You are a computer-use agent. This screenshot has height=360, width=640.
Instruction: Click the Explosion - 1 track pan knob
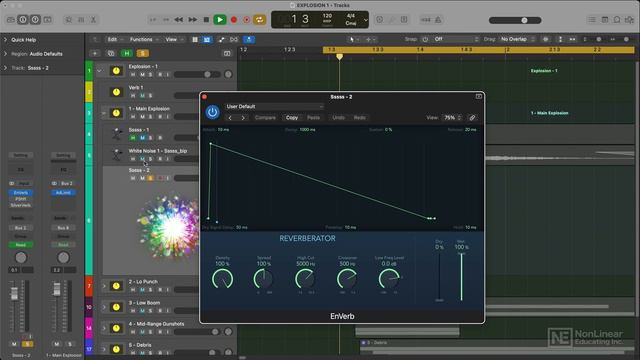tap(228, 74)
